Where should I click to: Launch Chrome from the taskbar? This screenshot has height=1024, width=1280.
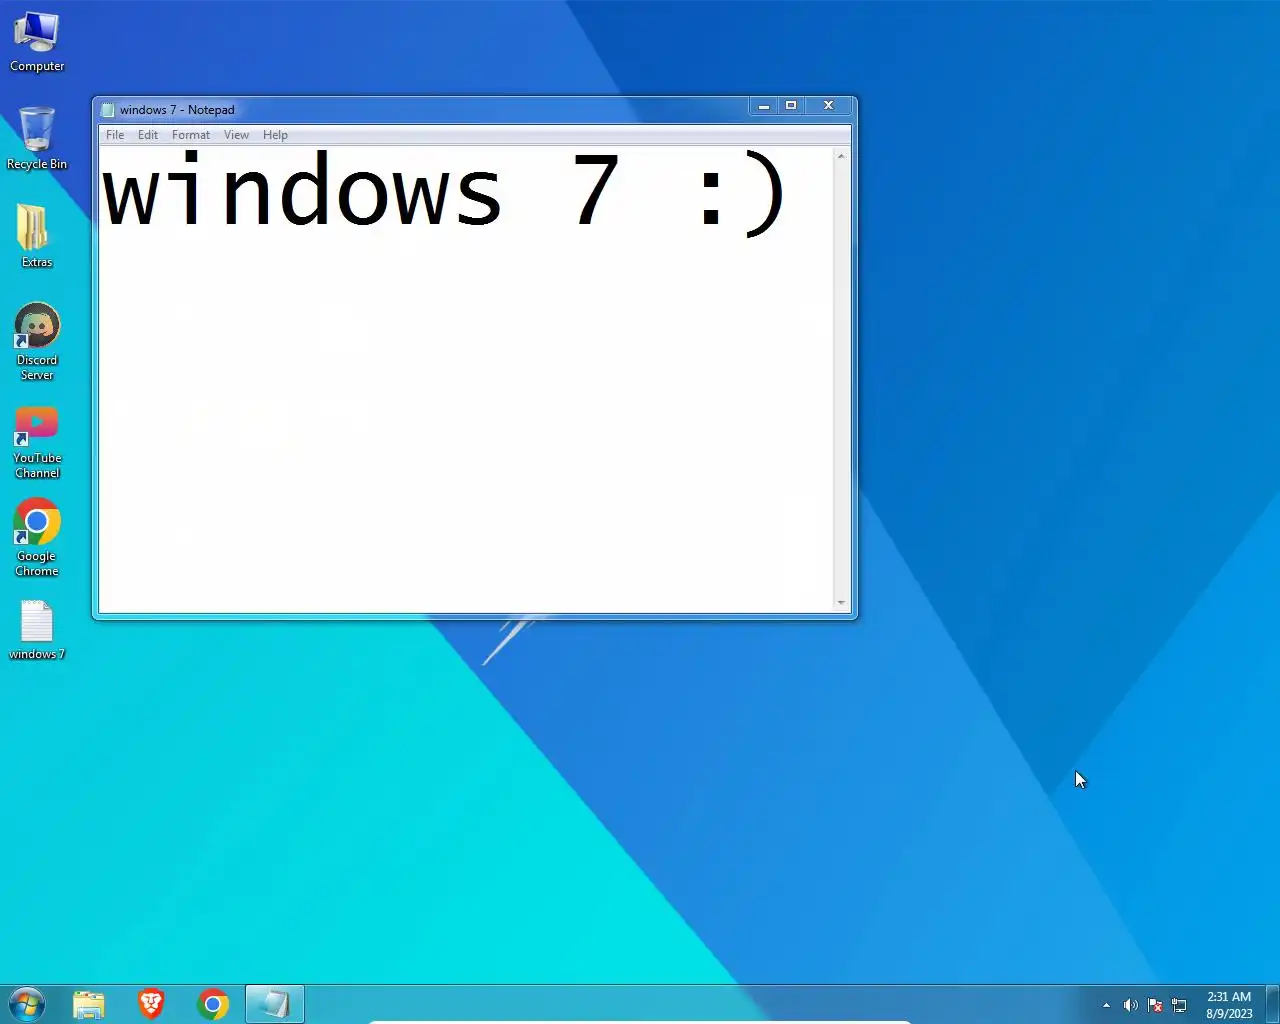(x=213, y=1004)
